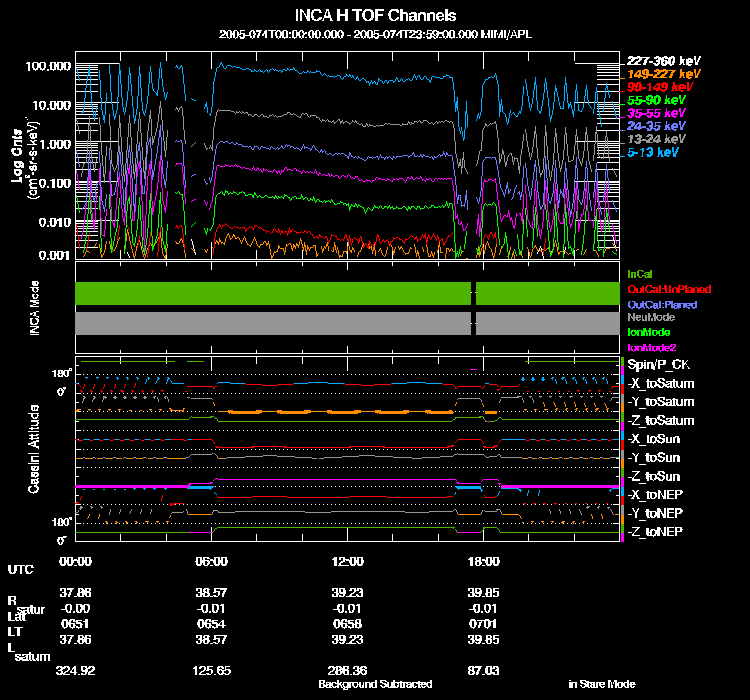Click the gray NeuMode status bar
This screenshot has width=750, height=700.
[x=347, y=323]
